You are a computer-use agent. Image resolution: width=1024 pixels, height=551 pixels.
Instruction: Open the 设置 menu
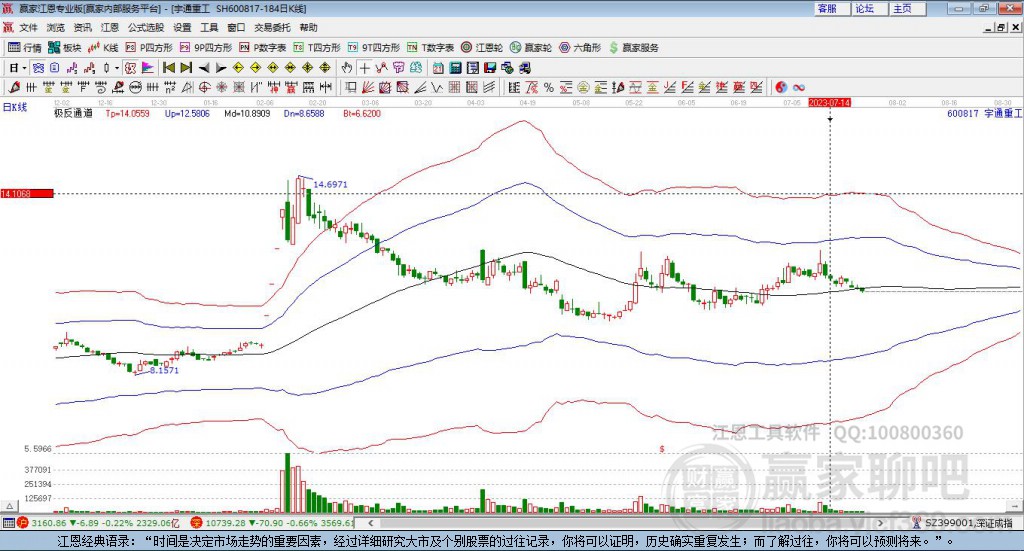point(182,27)
